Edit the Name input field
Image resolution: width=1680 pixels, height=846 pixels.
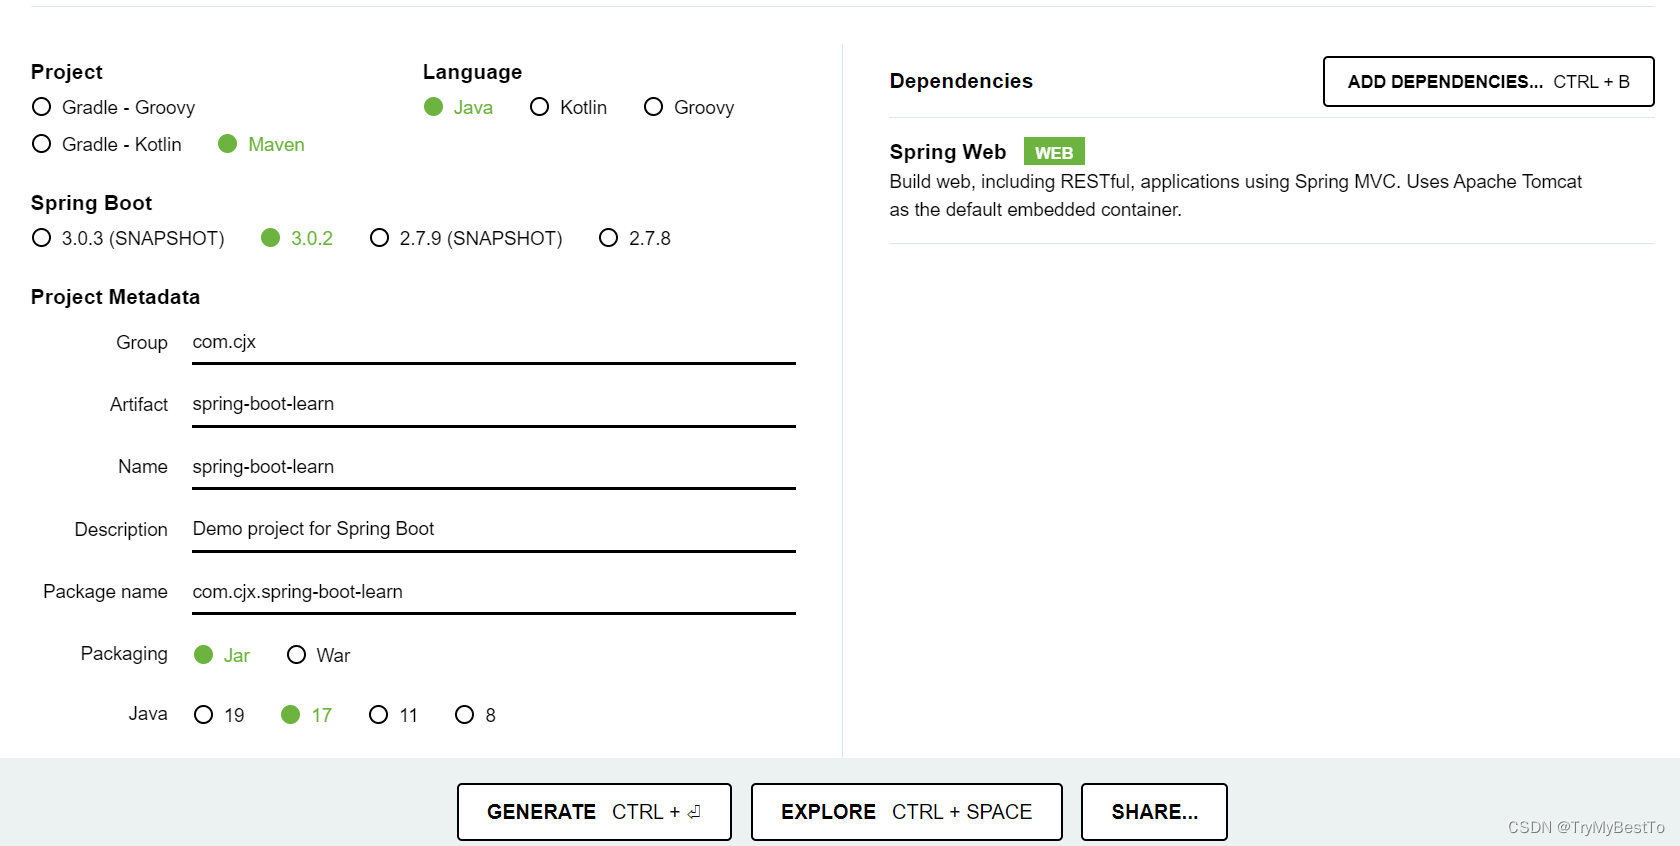(x=494, y=468)
